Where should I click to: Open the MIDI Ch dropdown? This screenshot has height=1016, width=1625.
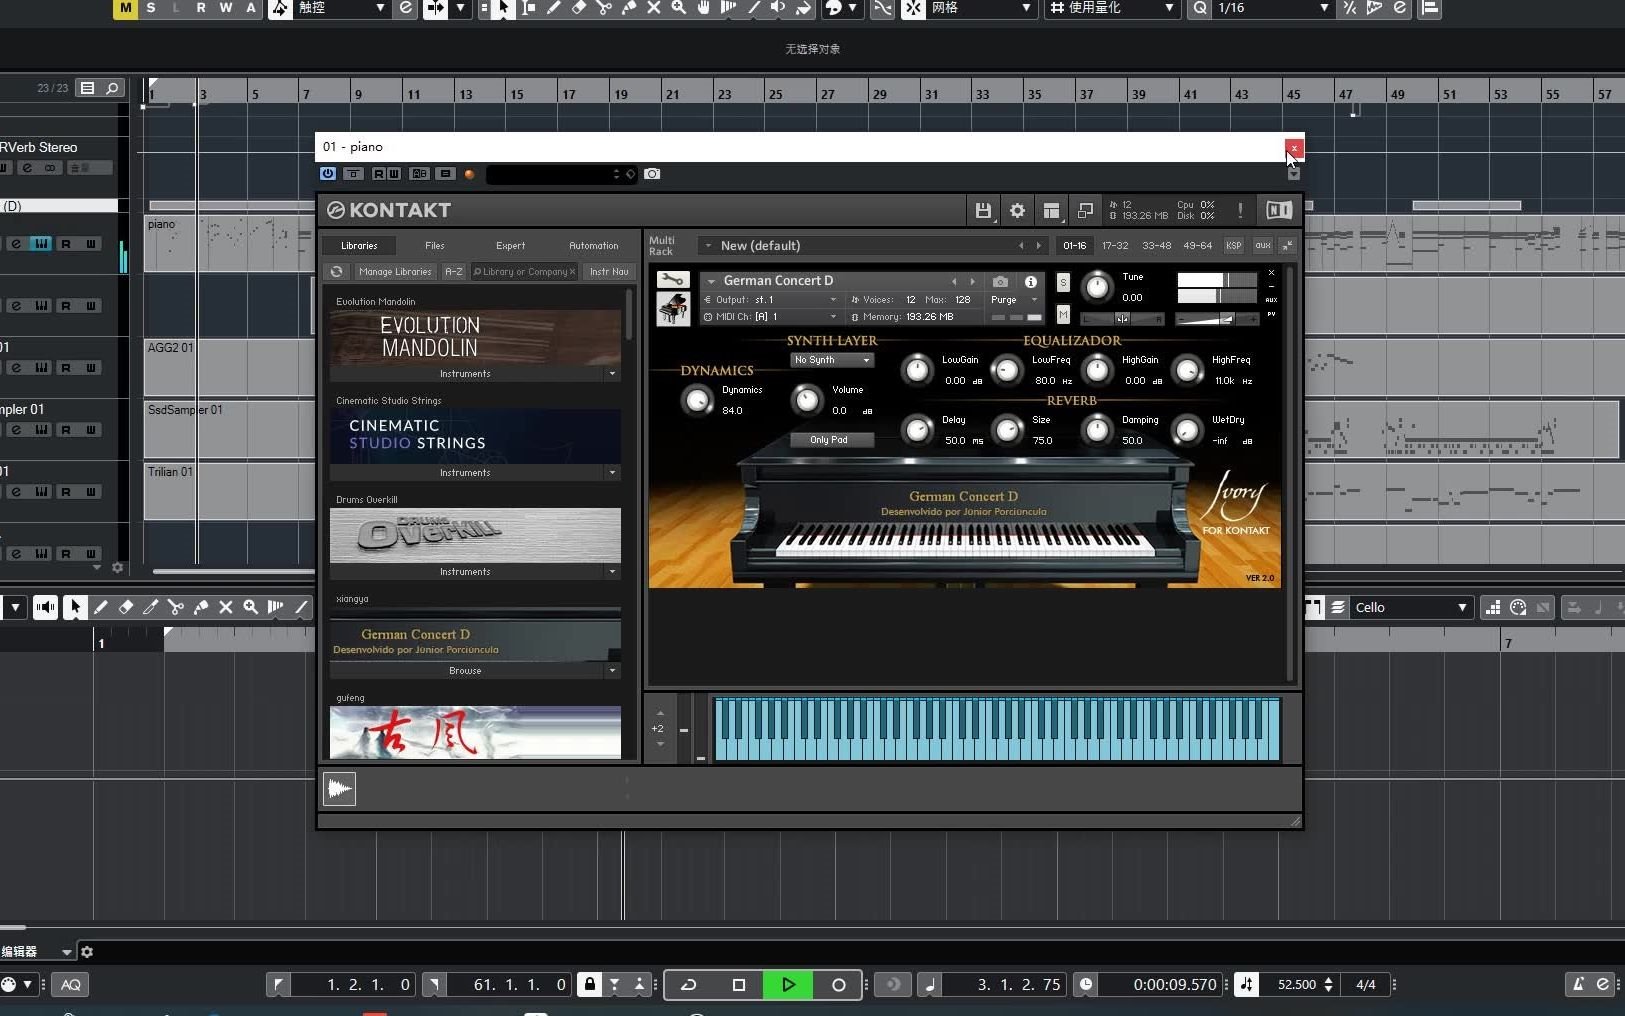coord(770,317)
